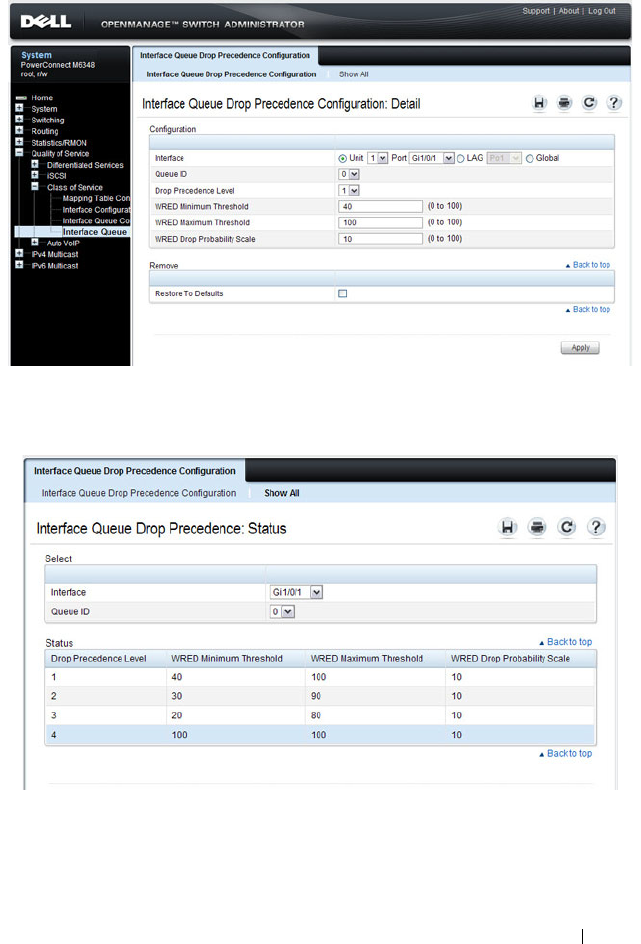The width and height of the screenshot is (641, 944).
Task: Select the Global interface radio button
Action: (x=530, y=158)
